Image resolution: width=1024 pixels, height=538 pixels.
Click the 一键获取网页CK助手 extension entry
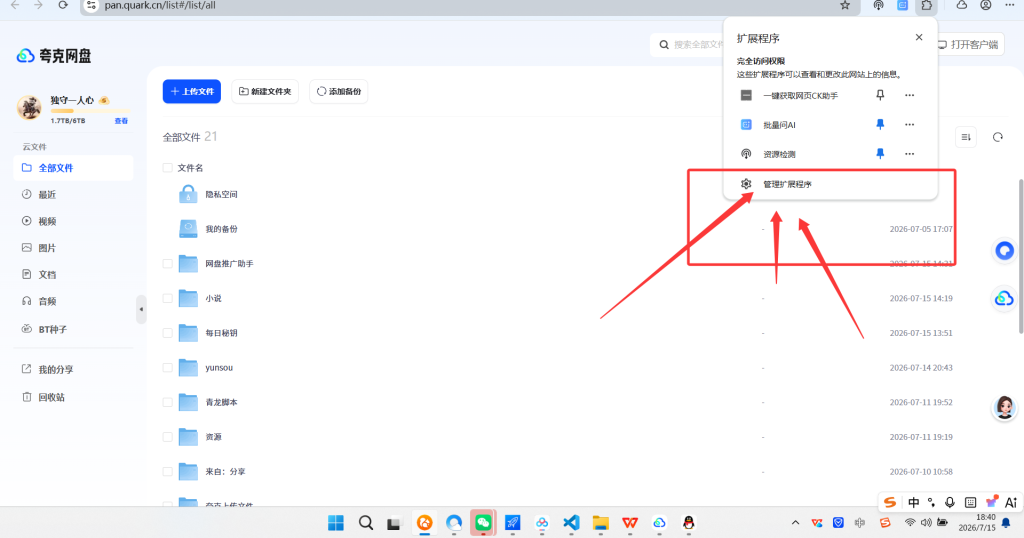tap(800, 95)
